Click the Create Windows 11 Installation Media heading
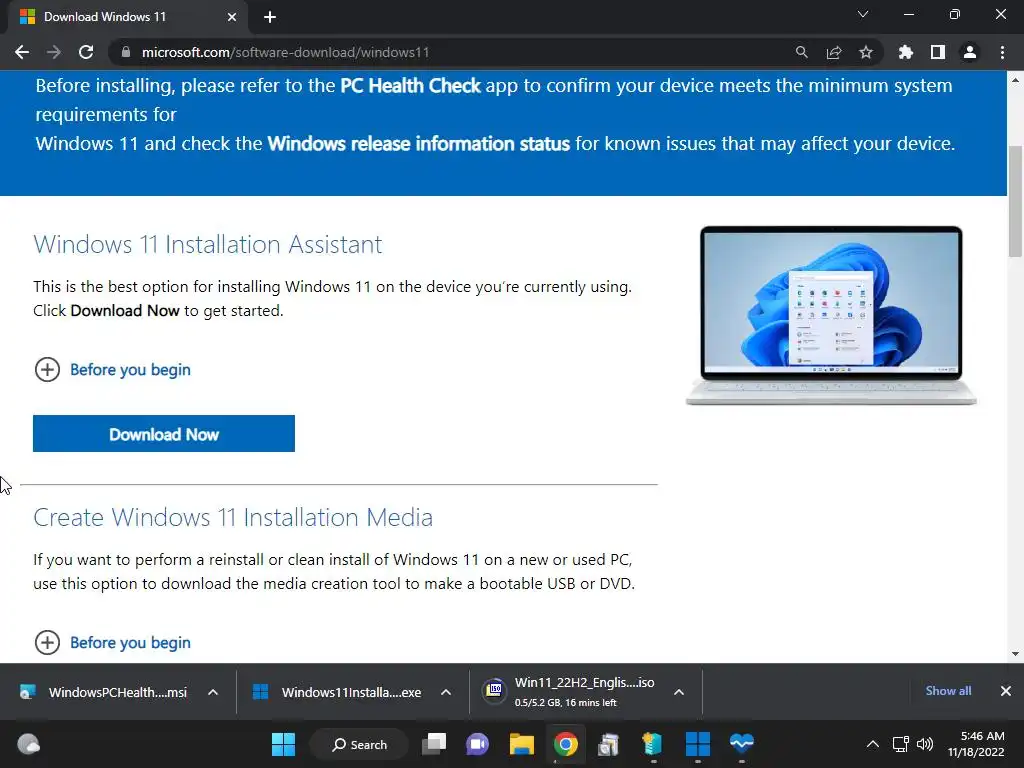The height and width of the screenshot is (768, 1024). 233,518
